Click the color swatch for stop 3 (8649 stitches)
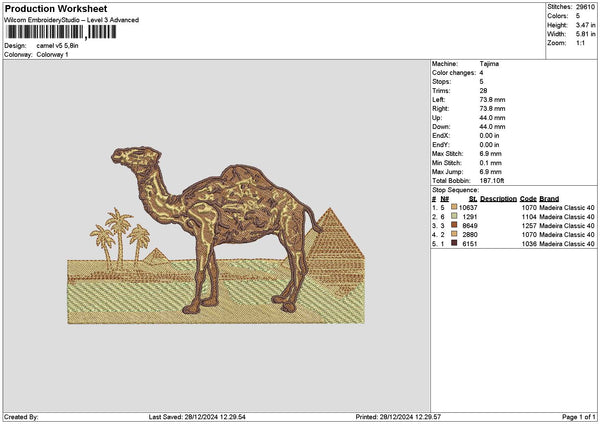Screen dimensions: 600x424 coord(454,225)
